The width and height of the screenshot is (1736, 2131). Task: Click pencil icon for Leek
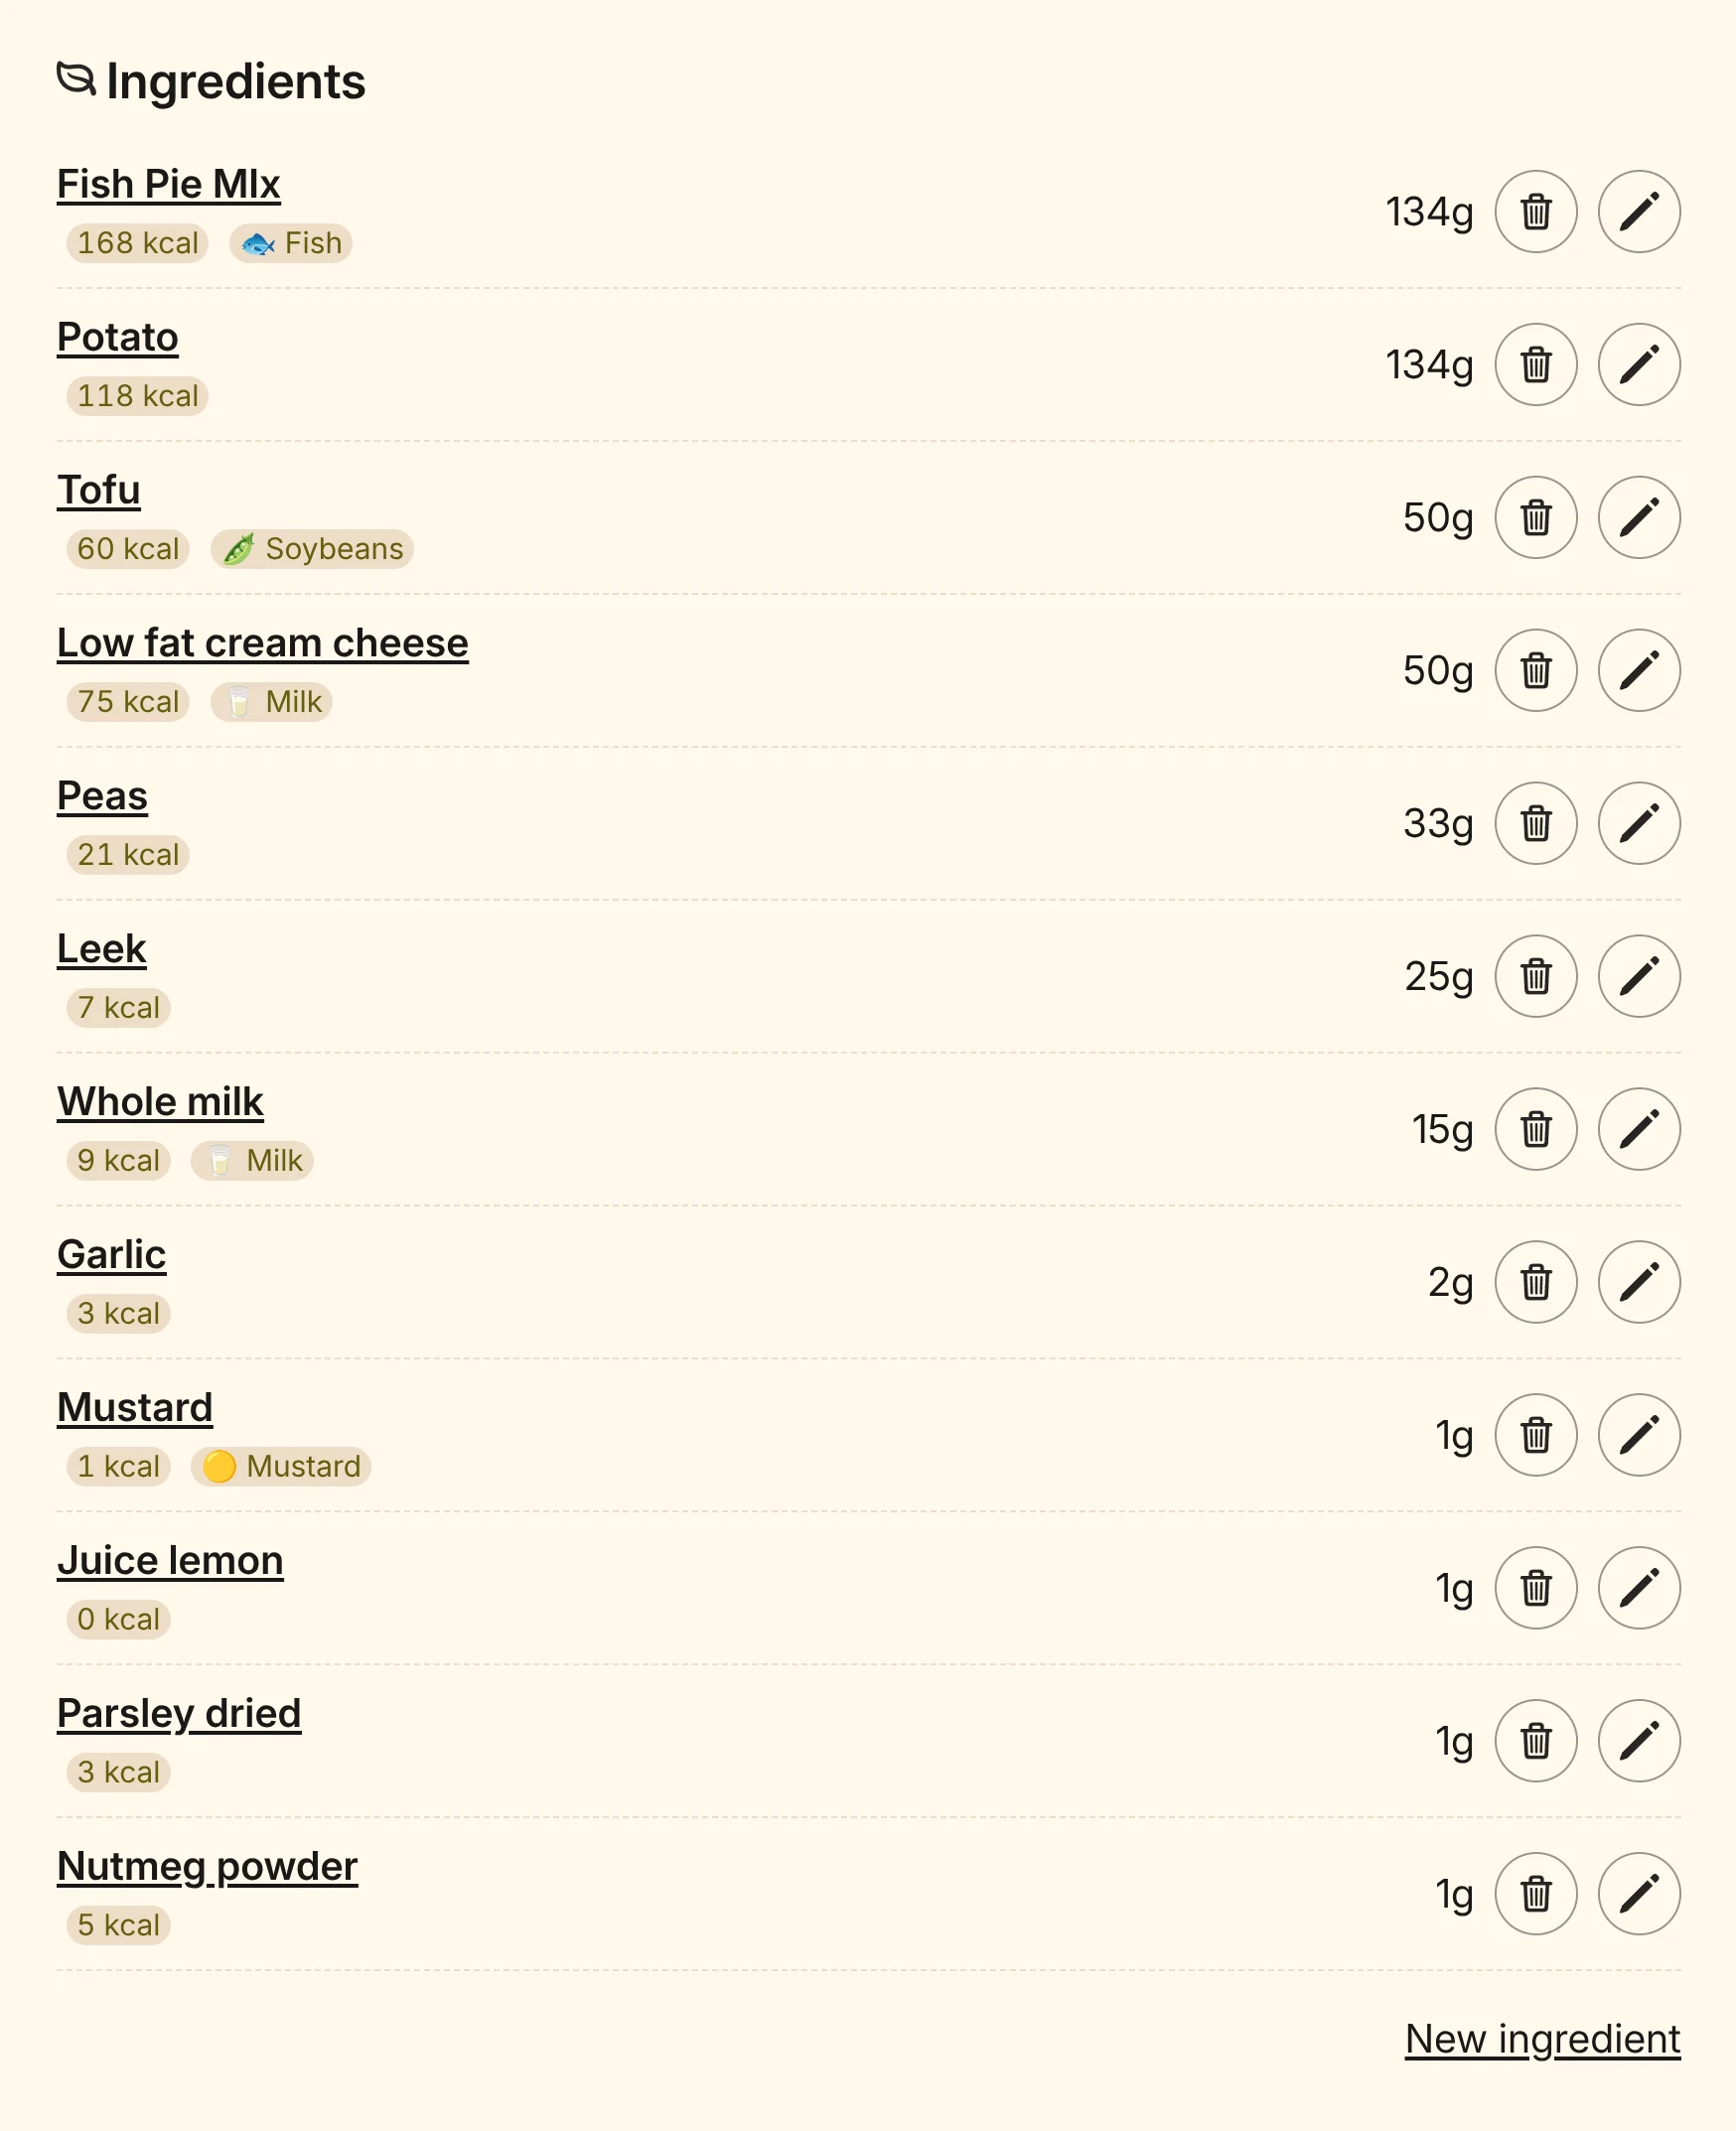1639,977
